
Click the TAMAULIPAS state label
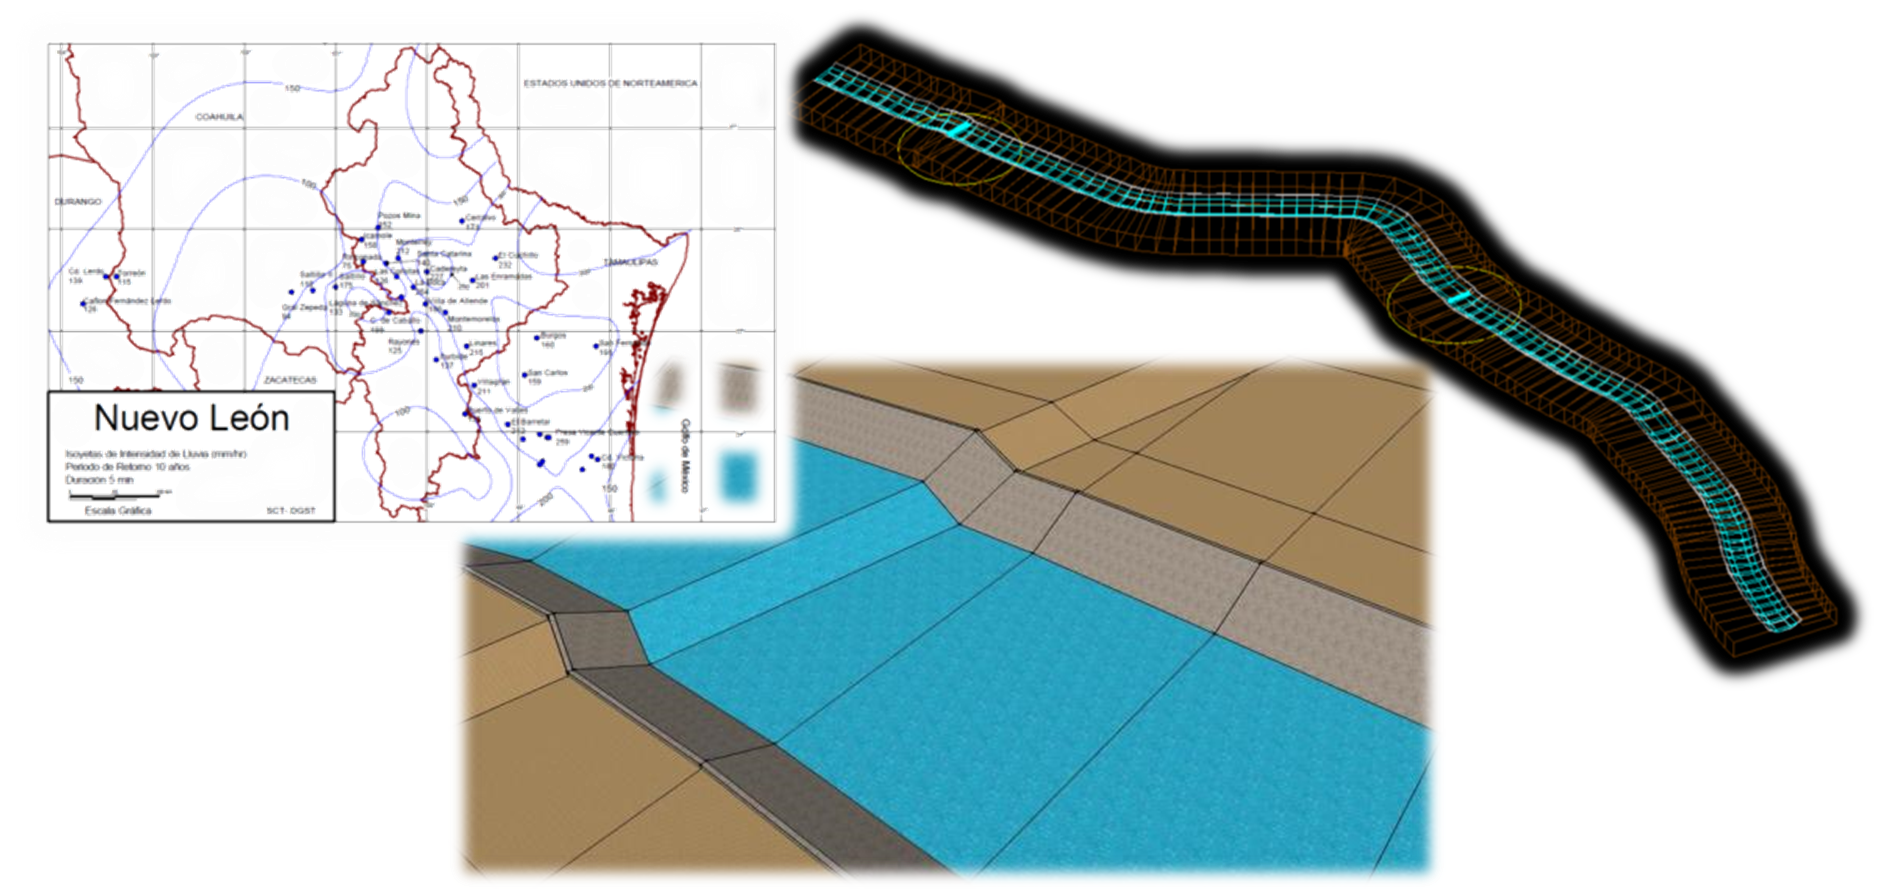[630, 262]
